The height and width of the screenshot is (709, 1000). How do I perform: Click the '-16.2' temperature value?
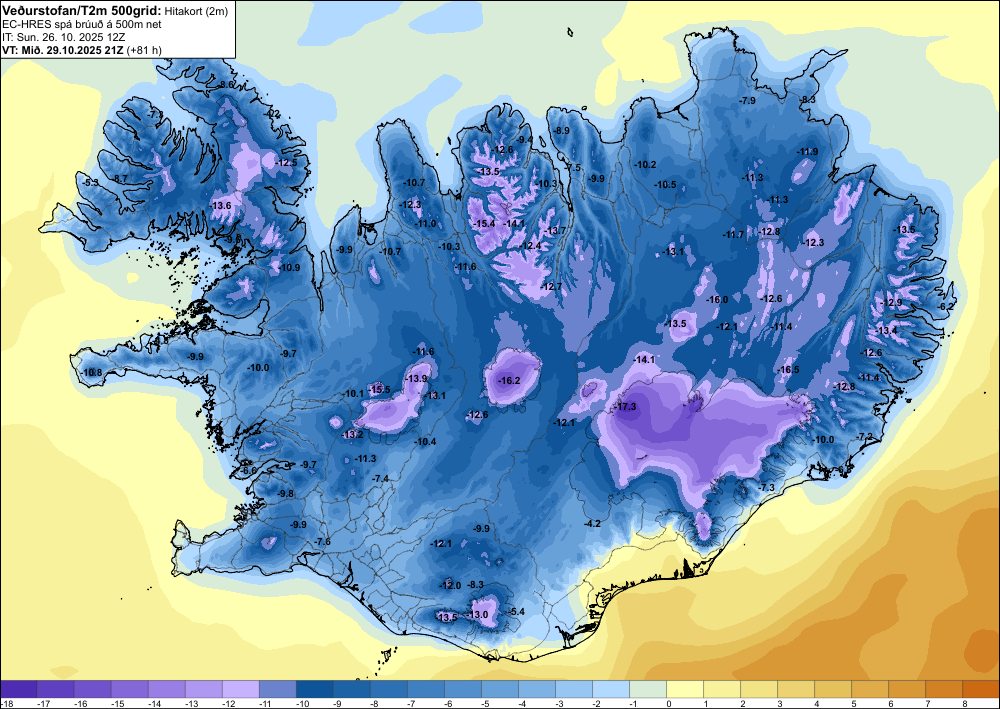(x=510, y=381)
